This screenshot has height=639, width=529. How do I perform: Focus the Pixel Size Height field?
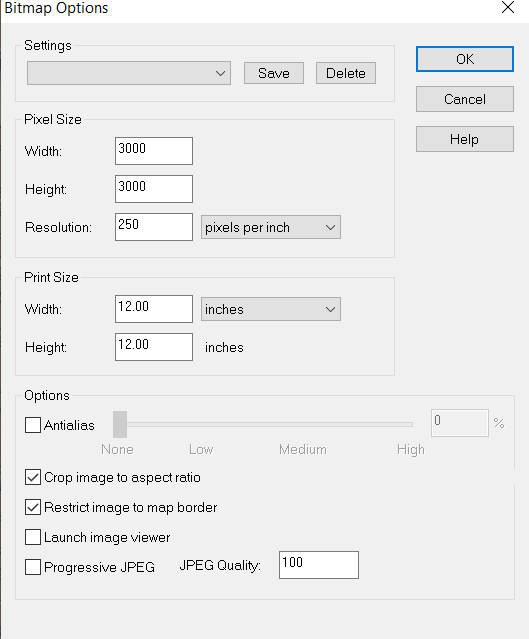pos(154,189)
